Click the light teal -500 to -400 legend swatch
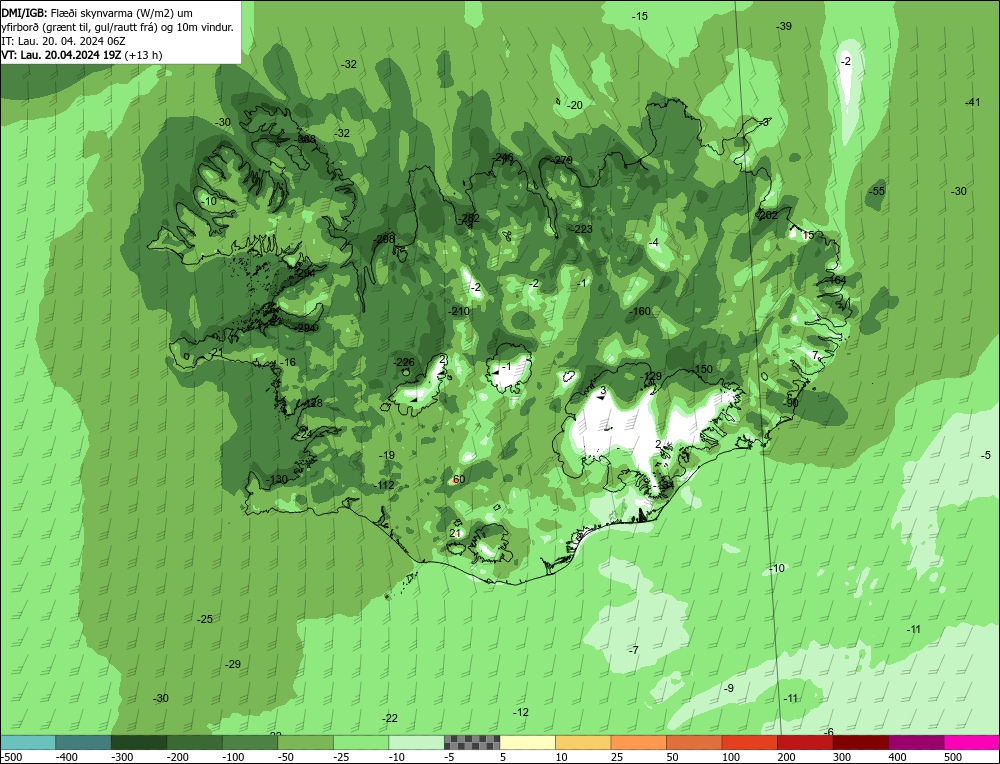 (27, 742)
